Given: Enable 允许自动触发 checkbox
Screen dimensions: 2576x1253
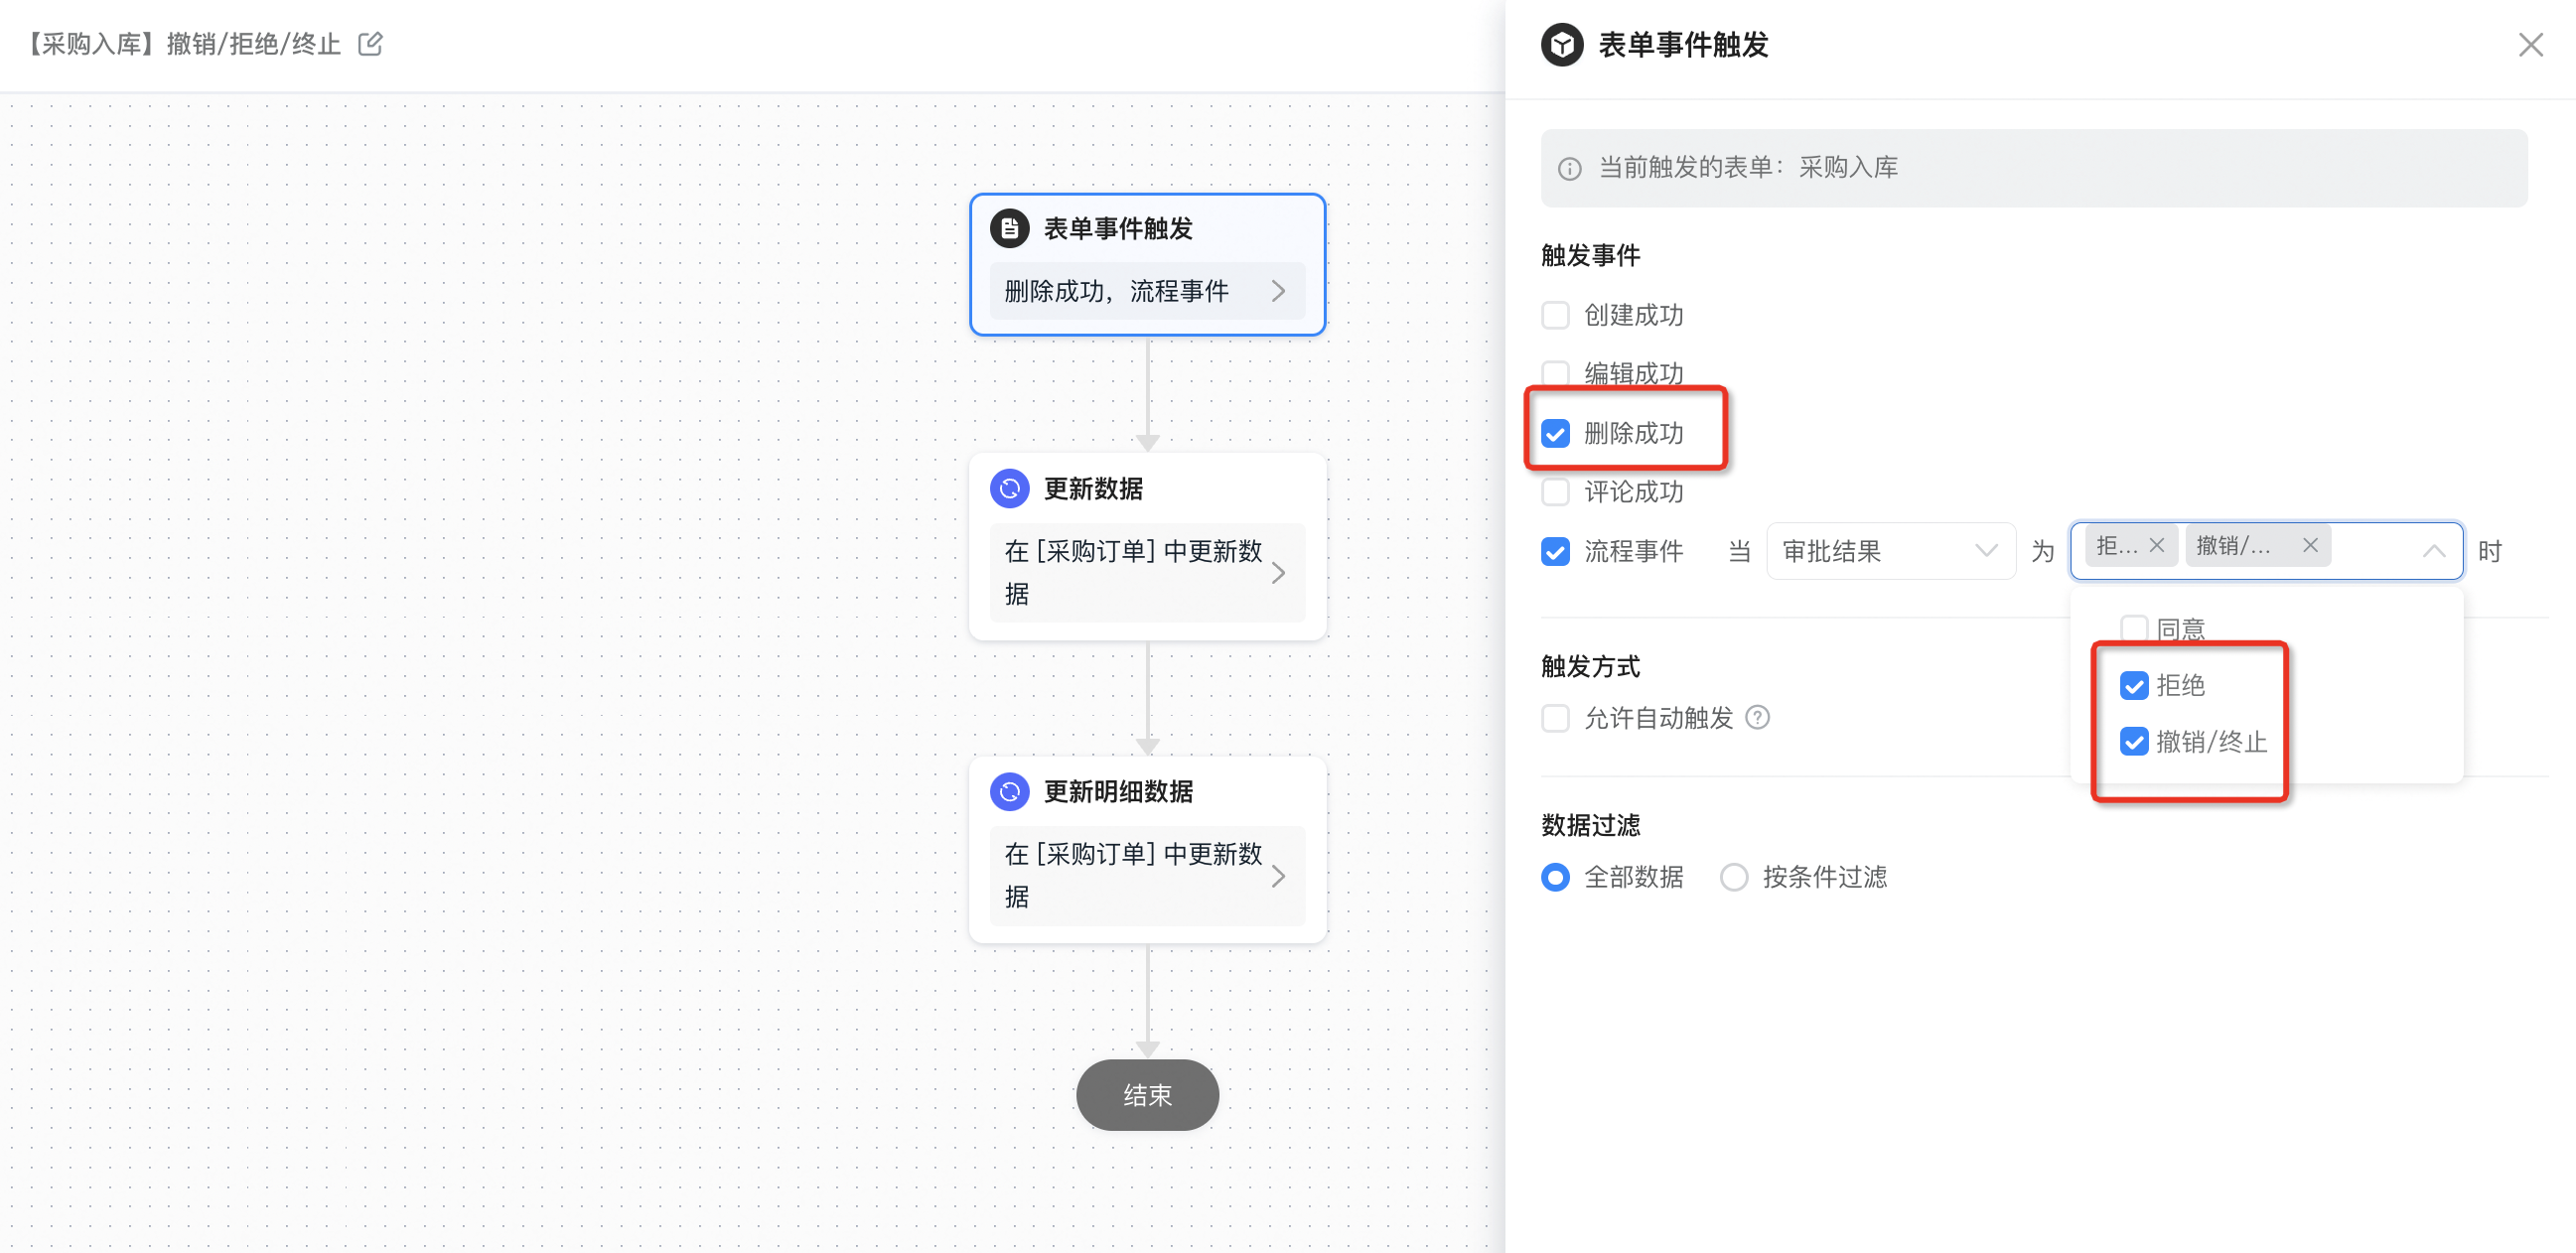Looking at the screenshot, I should coord(1555,718).
